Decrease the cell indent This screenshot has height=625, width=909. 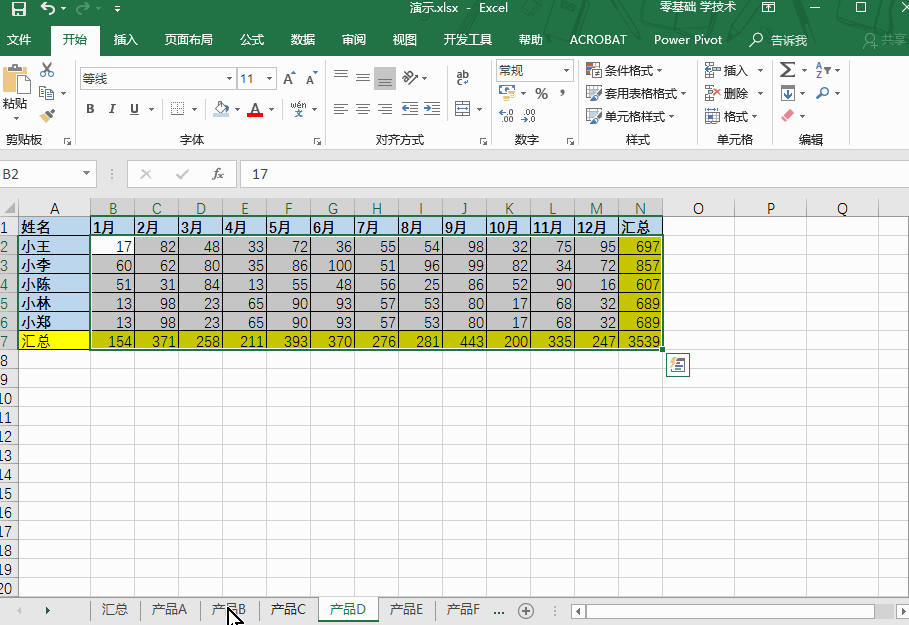410,109
